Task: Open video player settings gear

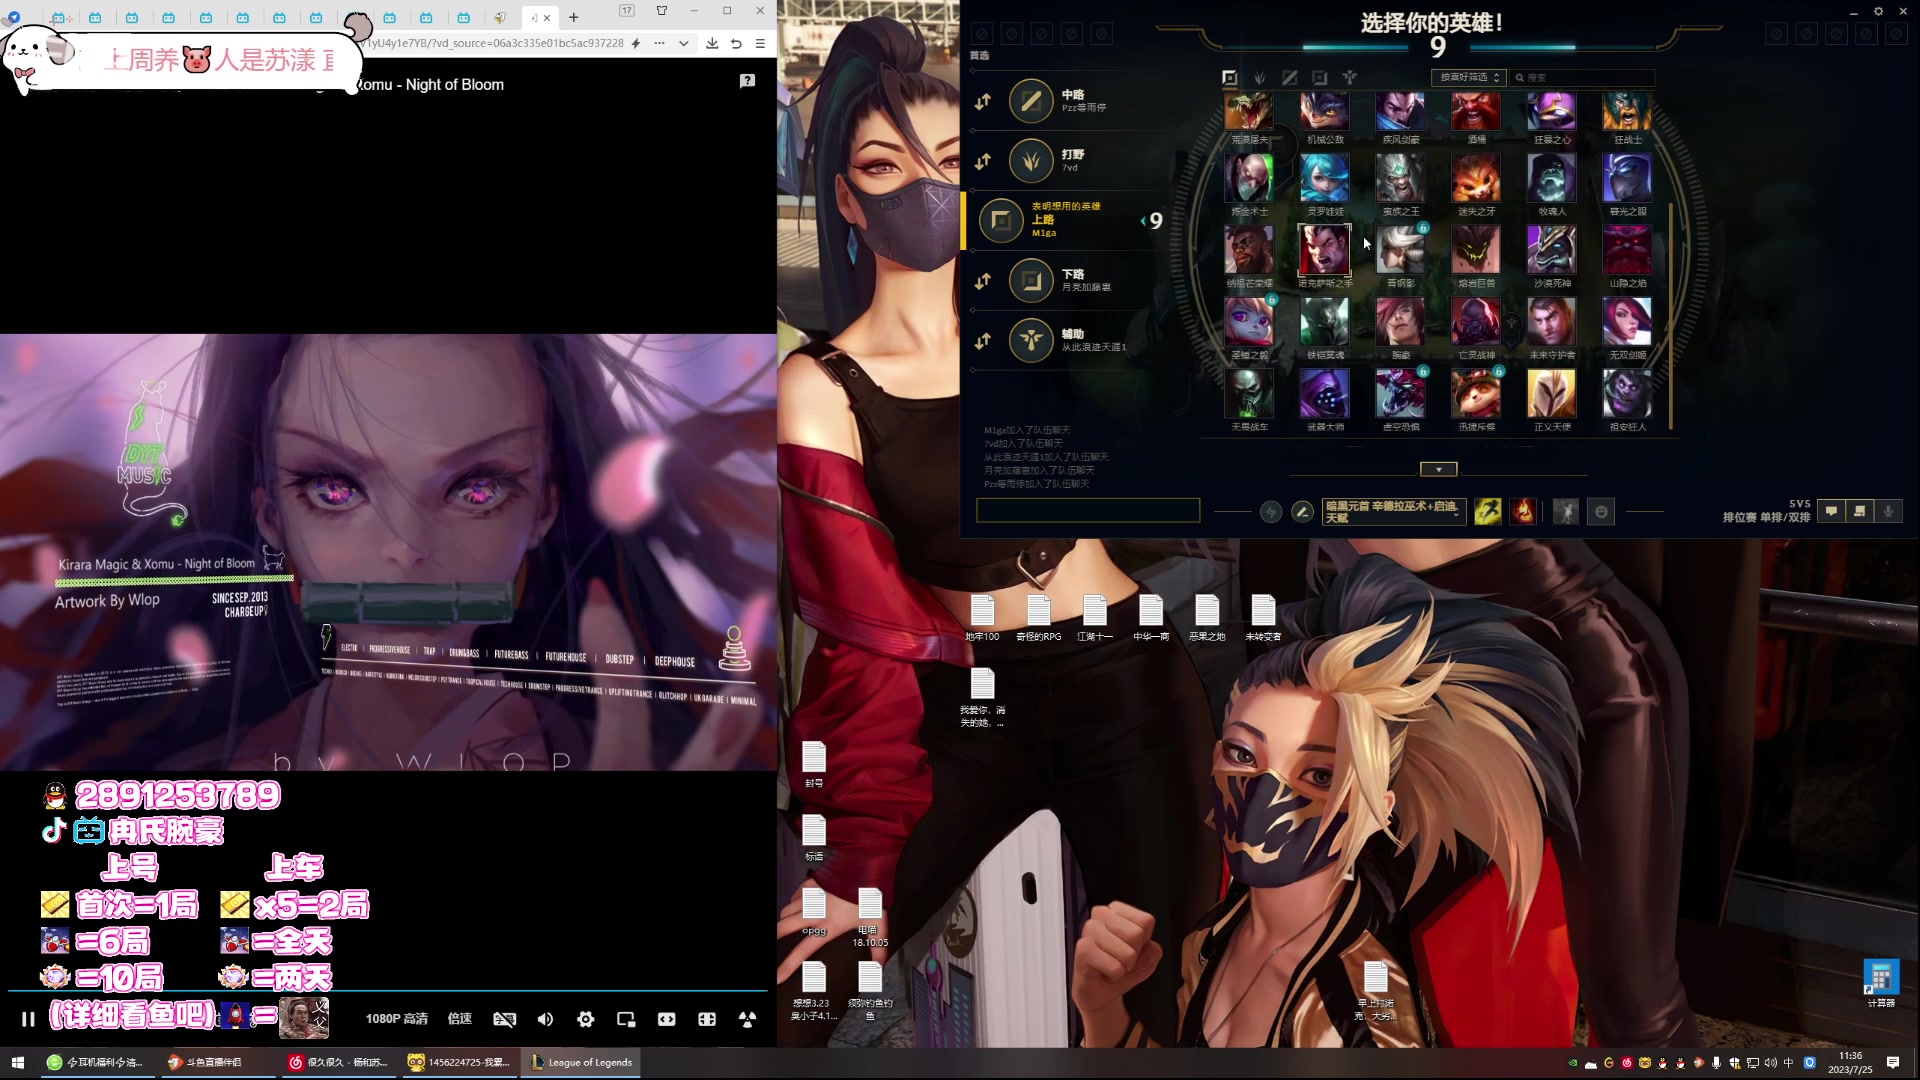Action: pyautogui.click(x=586, y=1019)
